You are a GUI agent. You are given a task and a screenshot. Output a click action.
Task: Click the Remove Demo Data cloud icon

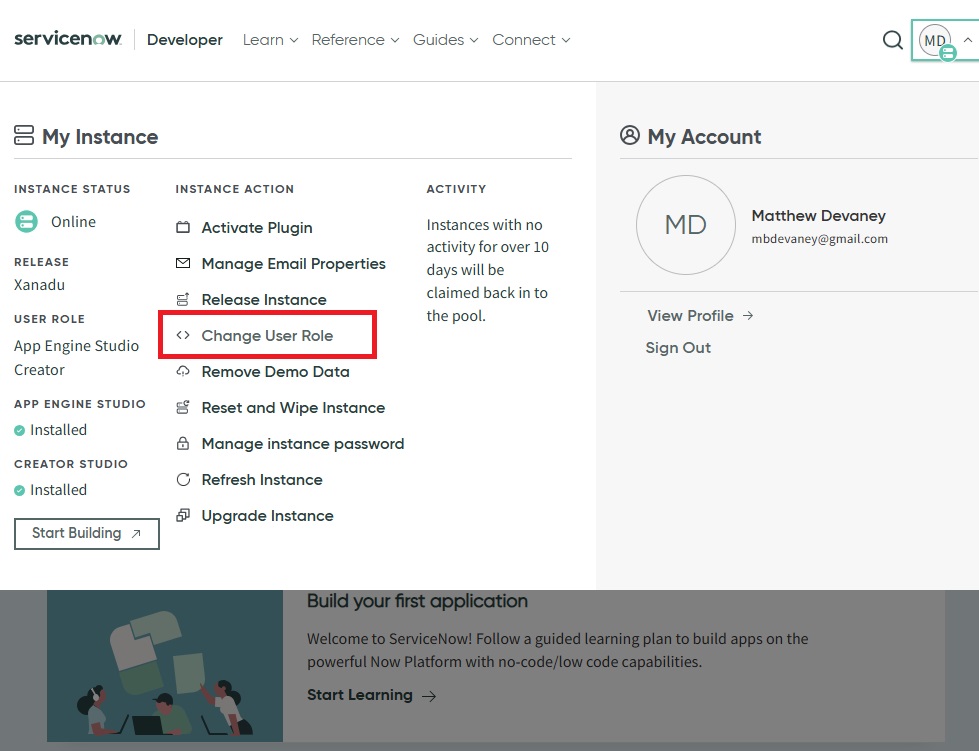pos(183,371)
